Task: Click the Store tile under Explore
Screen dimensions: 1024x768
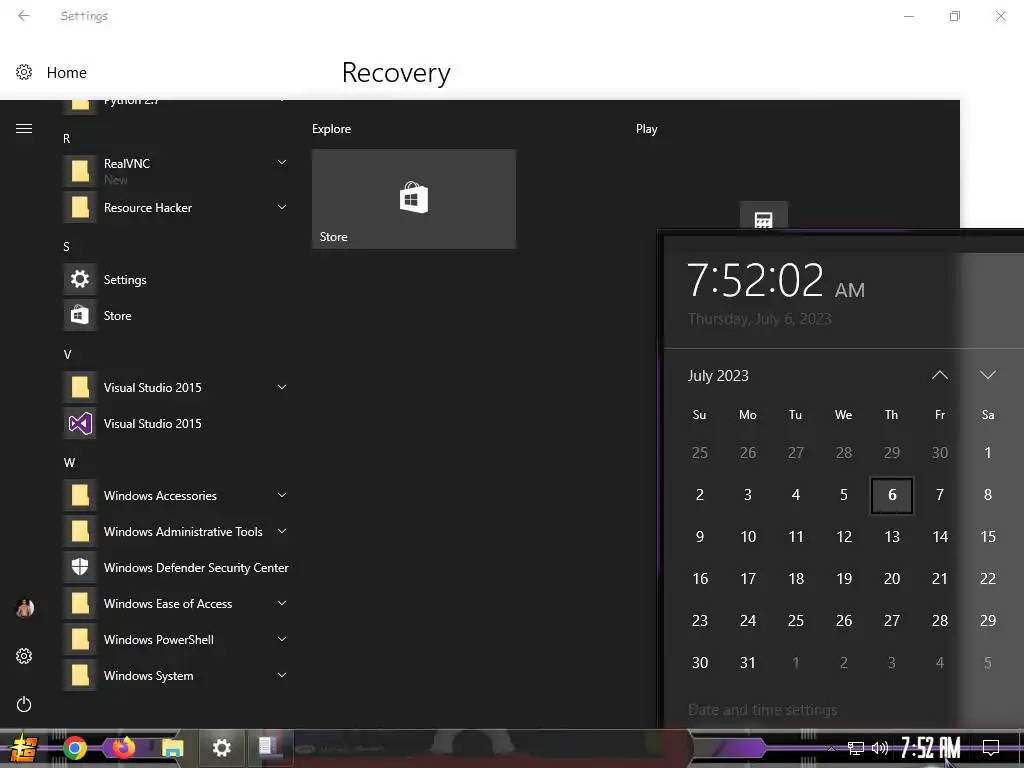Action: click(413, 199)
